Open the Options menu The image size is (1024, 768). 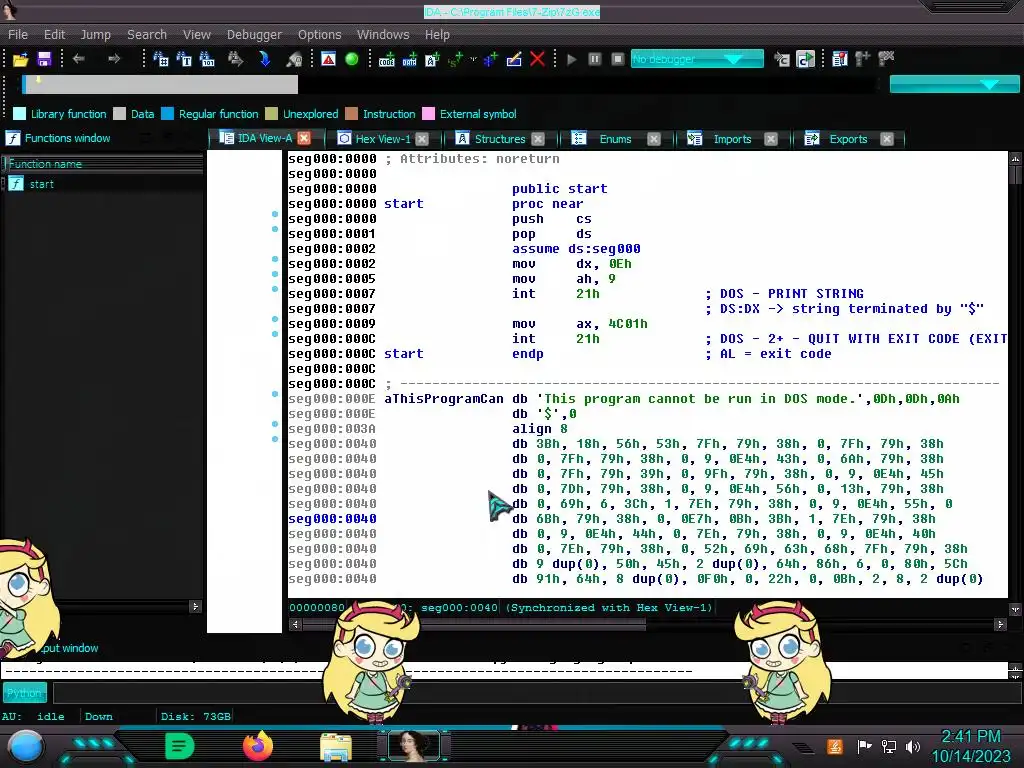(x=319, y=35)
